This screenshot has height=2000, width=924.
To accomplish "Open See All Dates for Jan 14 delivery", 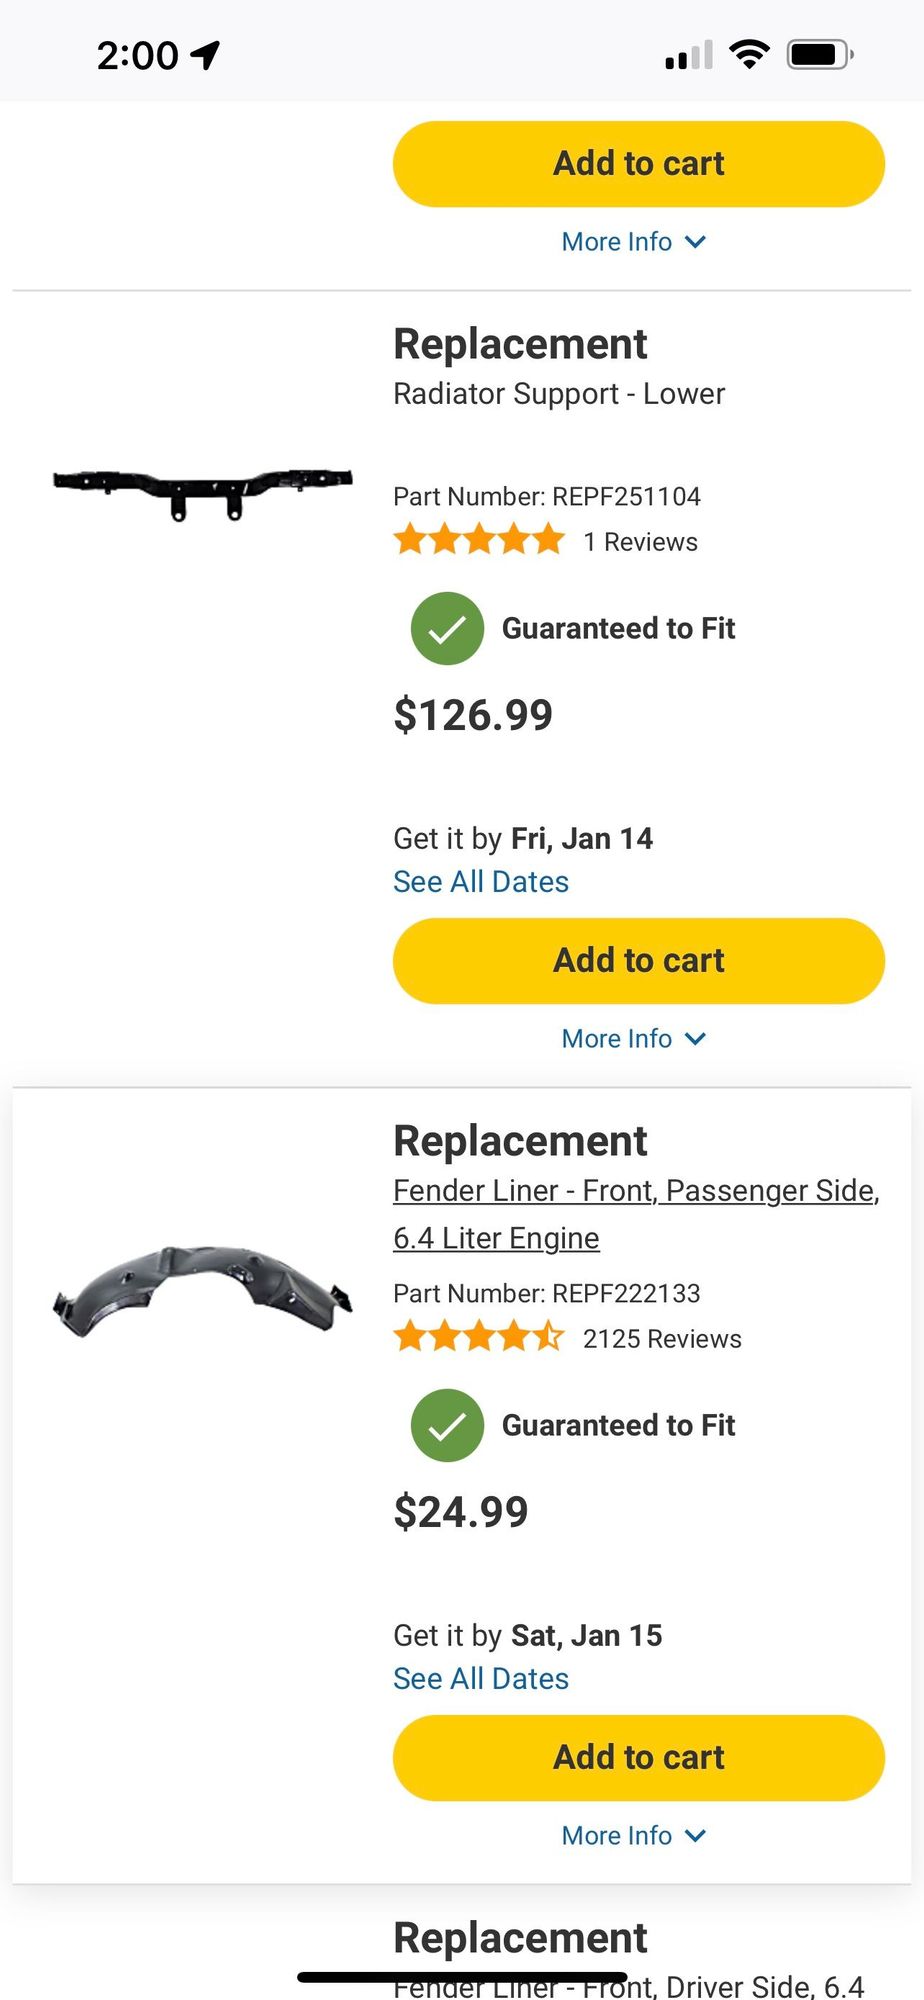I will pos(481,882).
